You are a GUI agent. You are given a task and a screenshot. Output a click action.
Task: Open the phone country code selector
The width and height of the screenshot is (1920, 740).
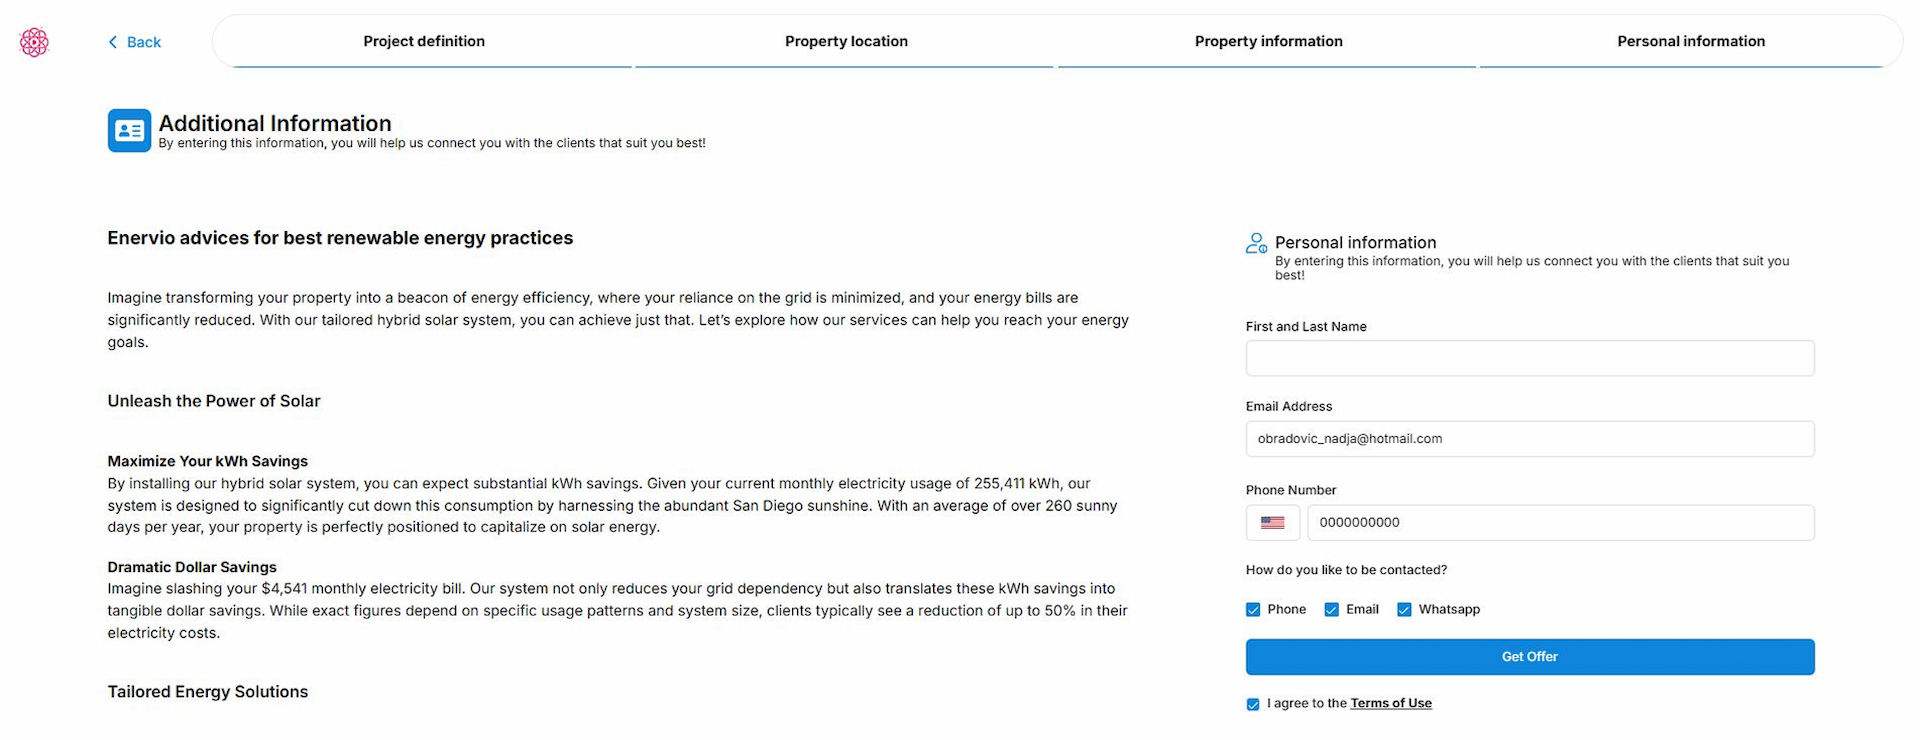pyautogui.click(x=1272, y=523)
